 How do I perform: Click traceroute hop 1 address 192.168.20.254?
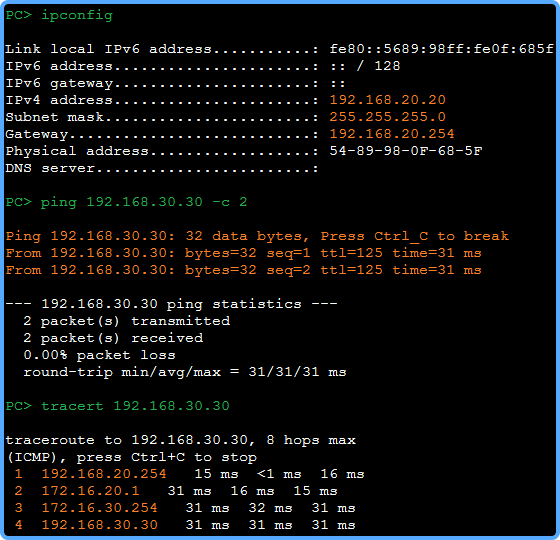tap(104, 474)
